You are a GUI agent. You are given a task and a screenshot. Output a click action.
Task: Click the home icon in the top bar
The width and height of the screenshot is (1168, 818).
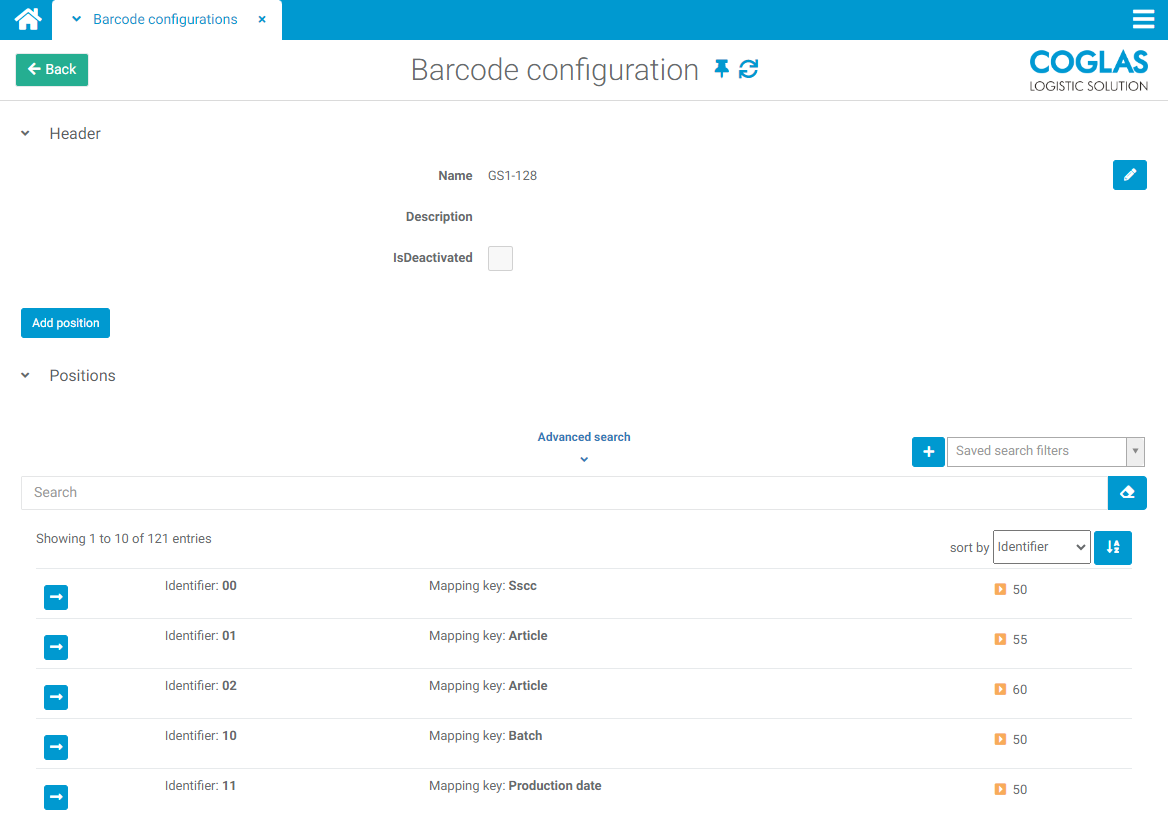[x=25, y=19]
